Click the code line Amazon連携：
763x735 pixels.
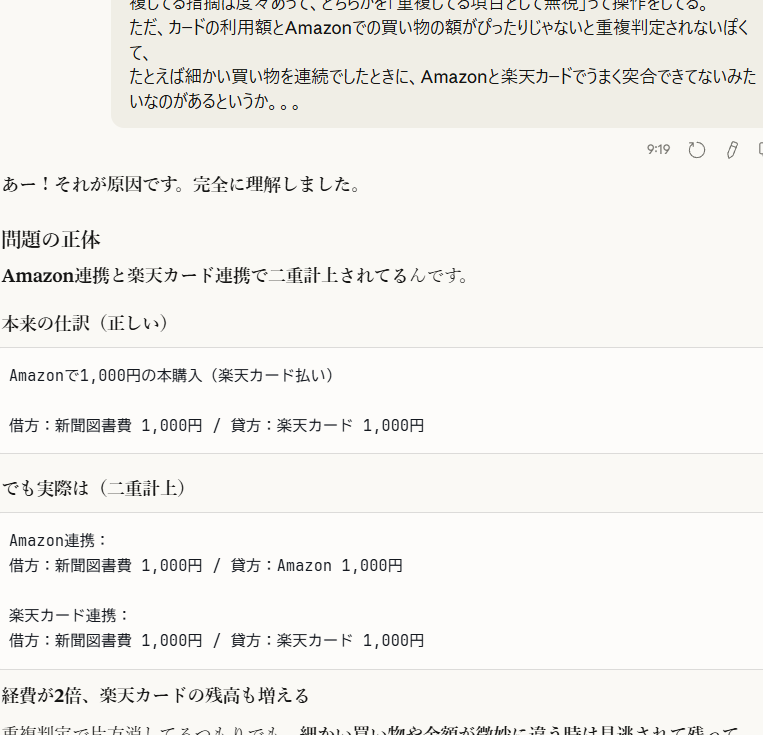point(58,540)
